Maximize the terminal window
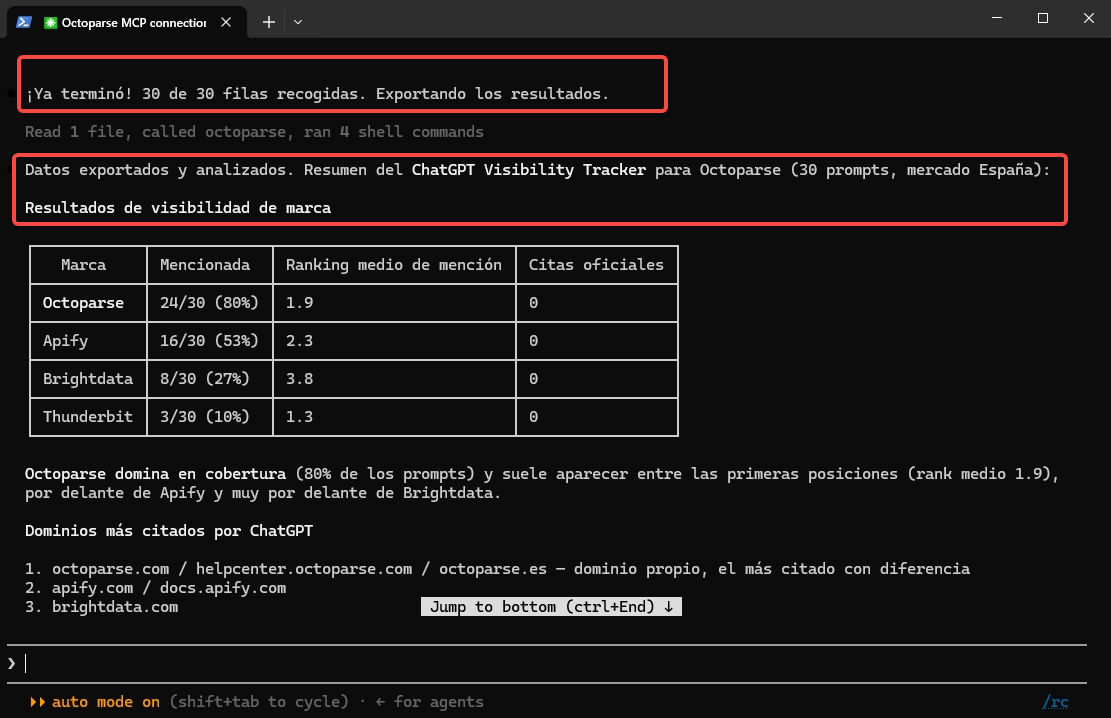Image resolution: width=1111 pixels, height=718 pixels. 1043,18
